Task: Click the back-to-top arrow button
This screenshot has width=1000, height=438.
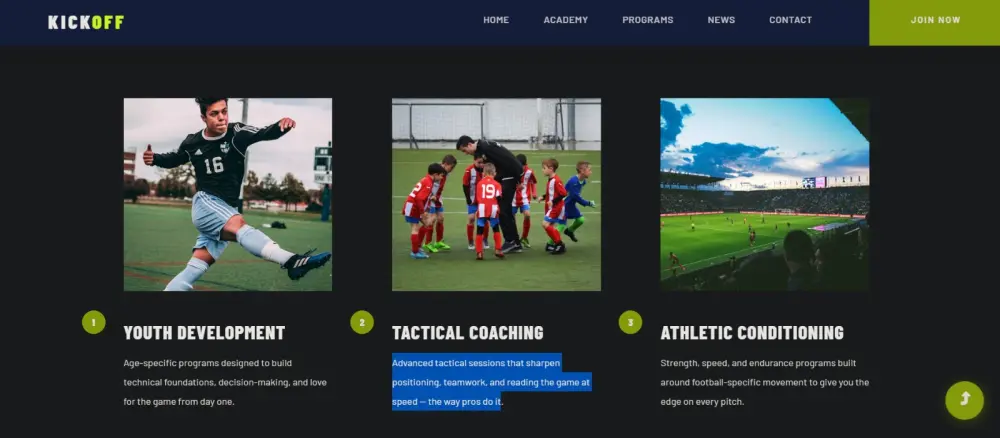Action: [x=964, y=400]
